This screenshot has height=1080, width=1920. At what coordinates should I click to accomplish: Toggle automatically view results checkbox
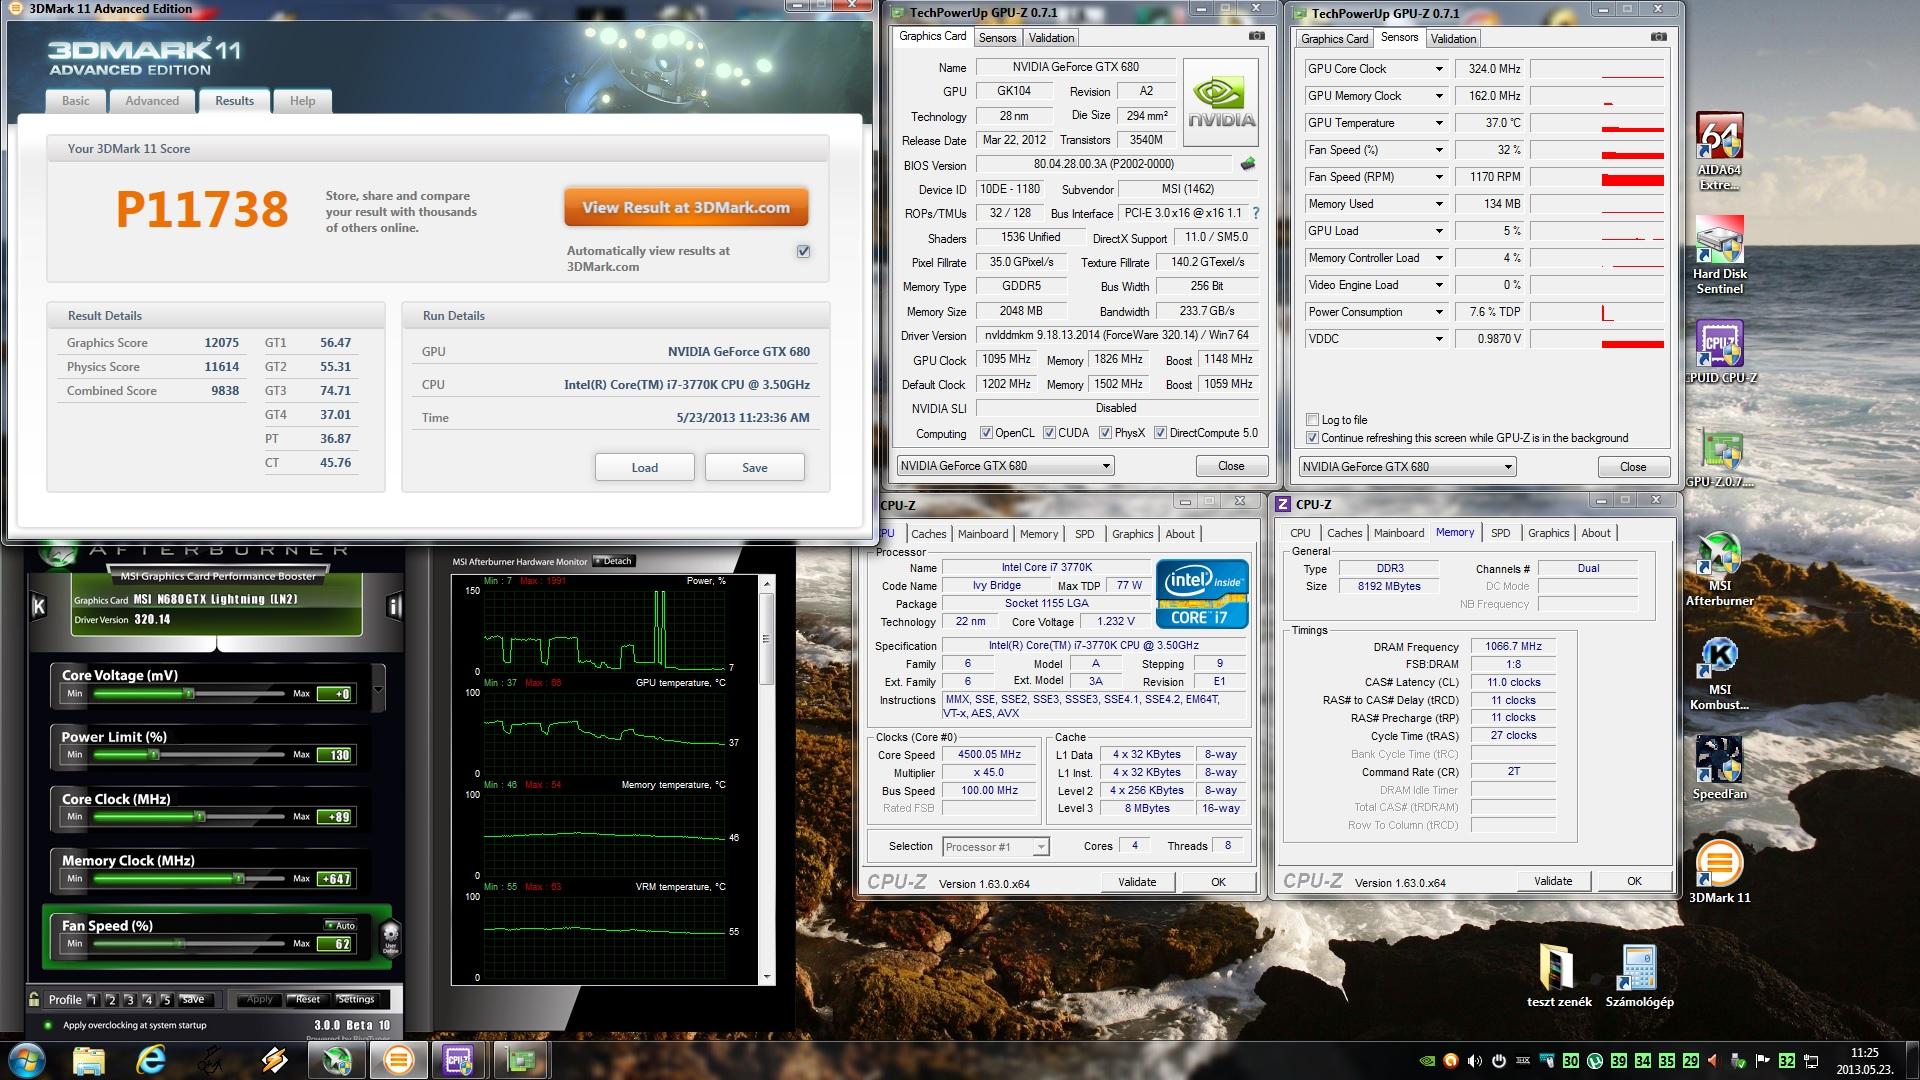point(803,251)
